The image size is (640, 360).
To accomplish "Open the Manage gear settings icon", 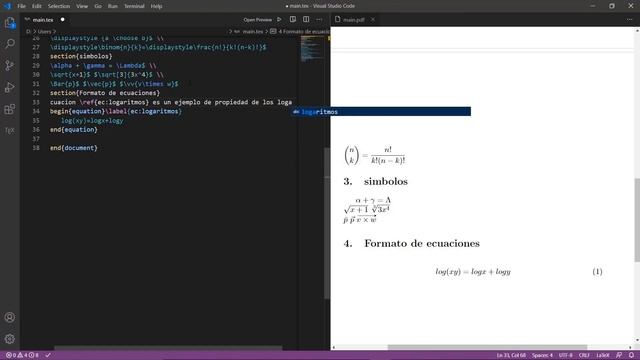I will [x=10, y=339].
